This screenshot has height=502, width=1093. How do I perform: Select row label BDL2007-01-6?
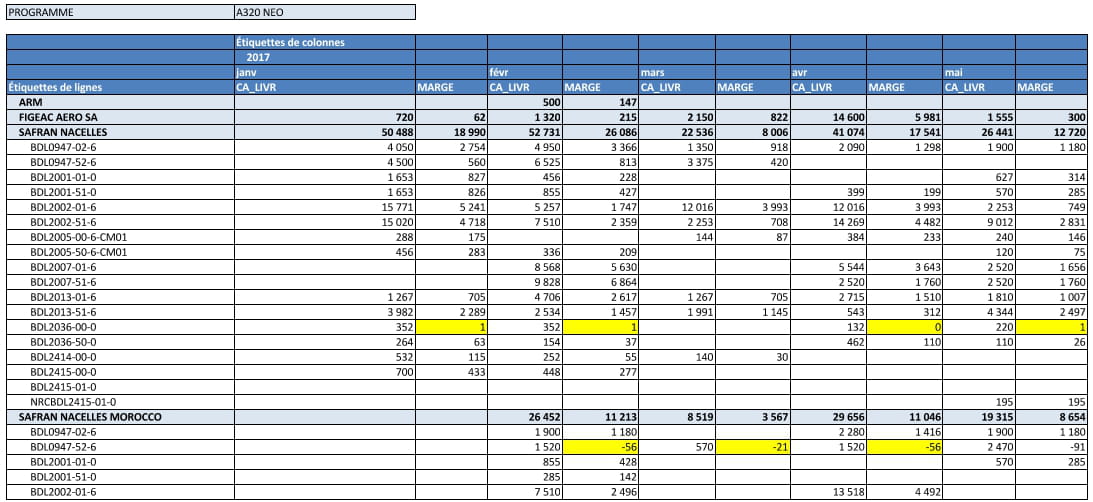[121, 266]
